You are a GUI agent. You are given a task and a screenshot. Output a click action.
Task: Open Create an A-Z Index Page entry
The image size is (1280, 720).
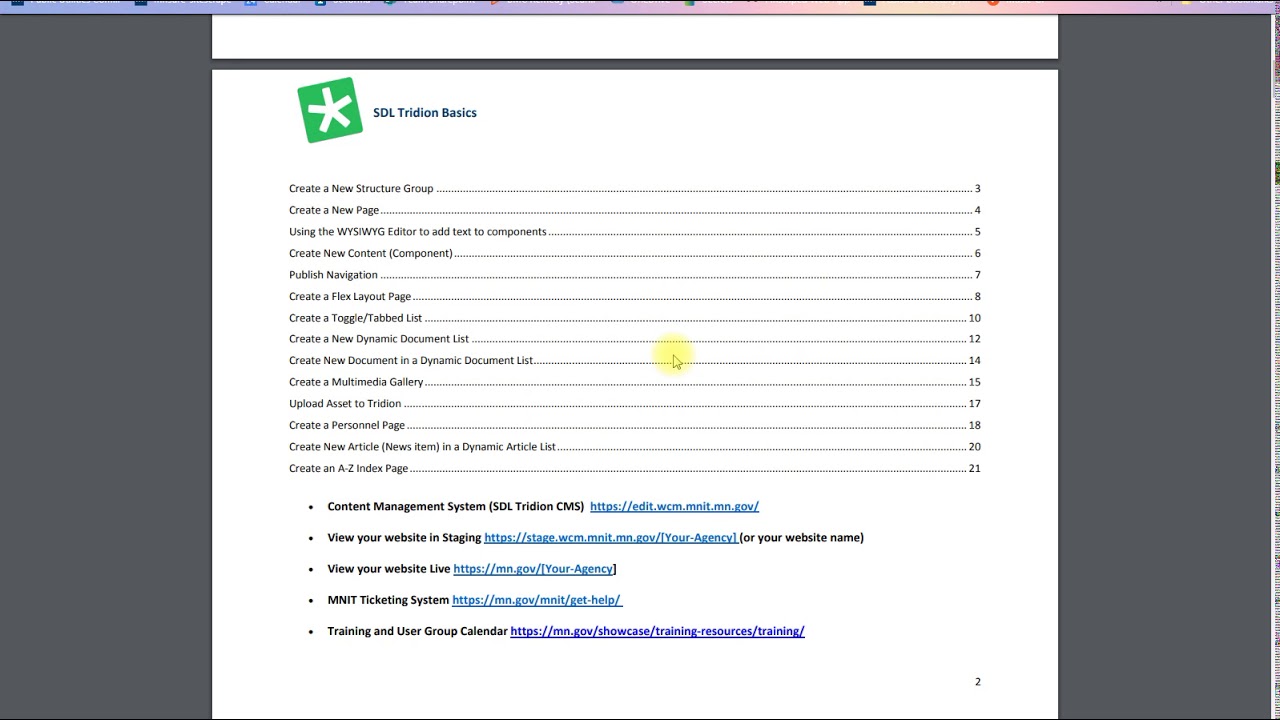634,468
